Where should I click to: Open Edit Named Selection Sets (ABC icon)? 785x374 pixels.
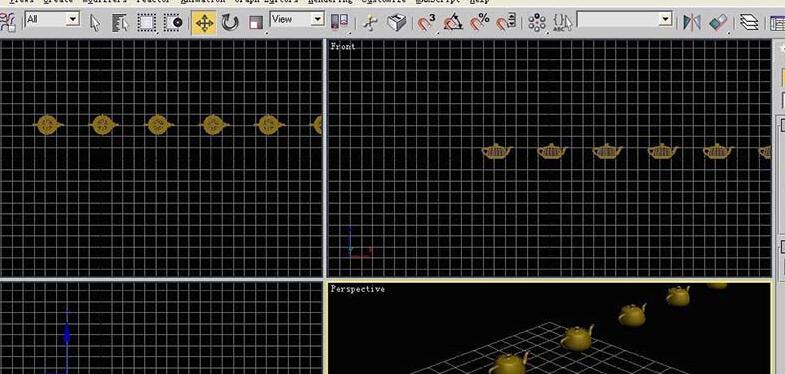point(563,23)
